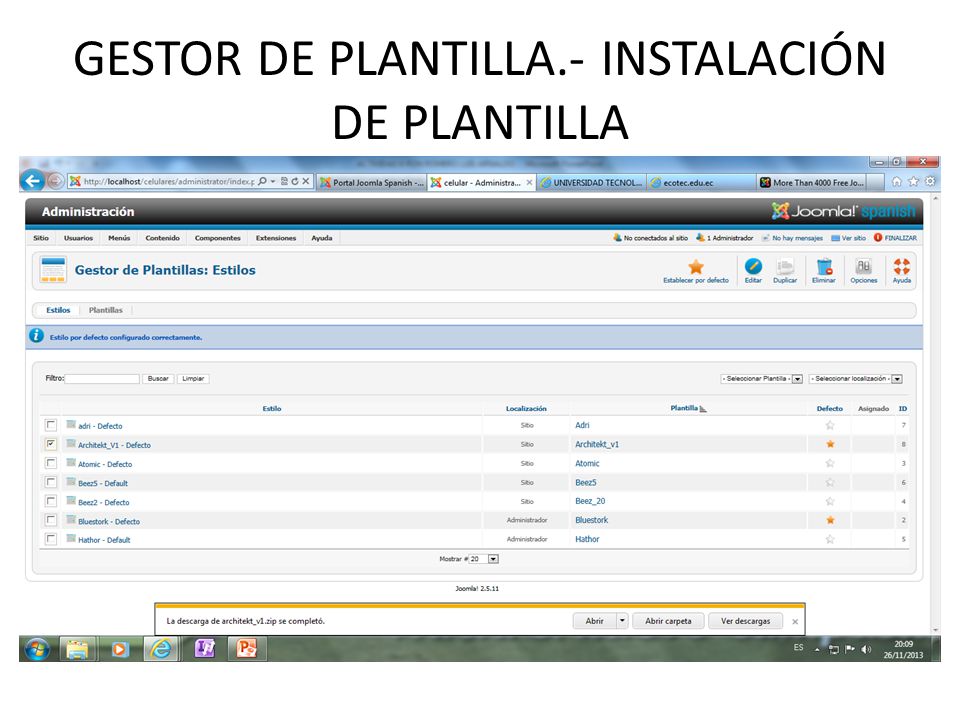Click the Filtro text input field
This screenshot has height=720, width=960.
102,378
